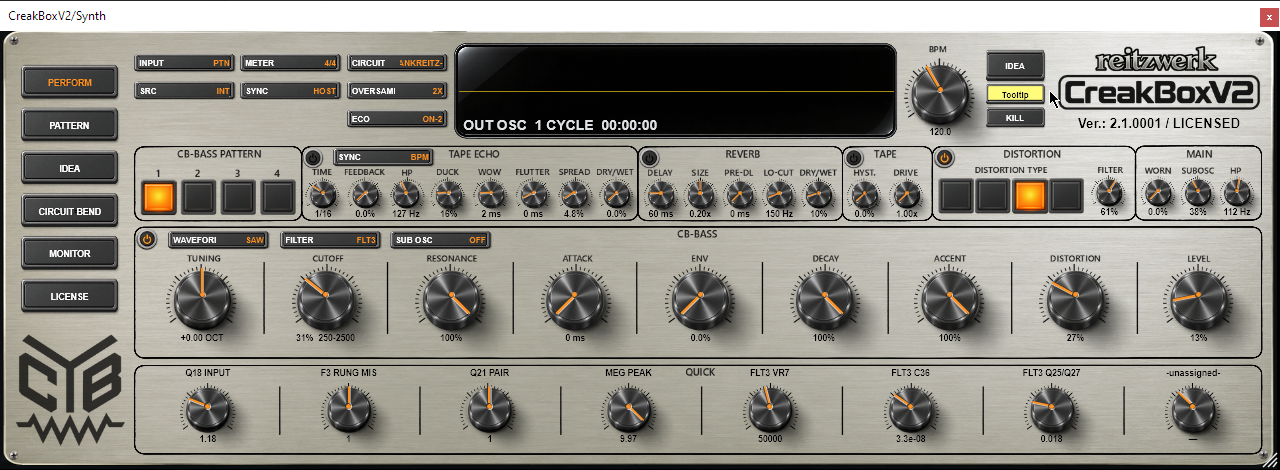The height and width of the screenshot is (470, 1280).
Task: Open the ECO ON-2 selector
Action: (x=397, y=119)
